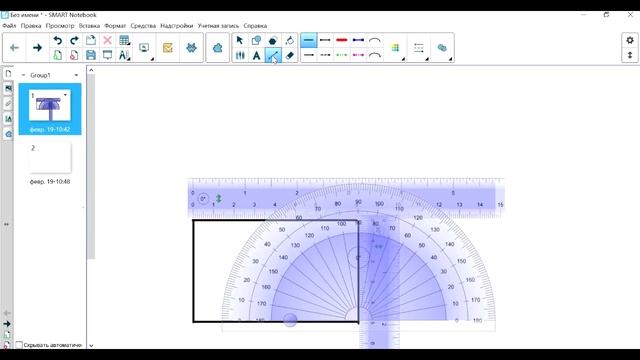Add a new page with the green page icon
This screenshot has height=360, width=640.
click(x=58, y=55)
